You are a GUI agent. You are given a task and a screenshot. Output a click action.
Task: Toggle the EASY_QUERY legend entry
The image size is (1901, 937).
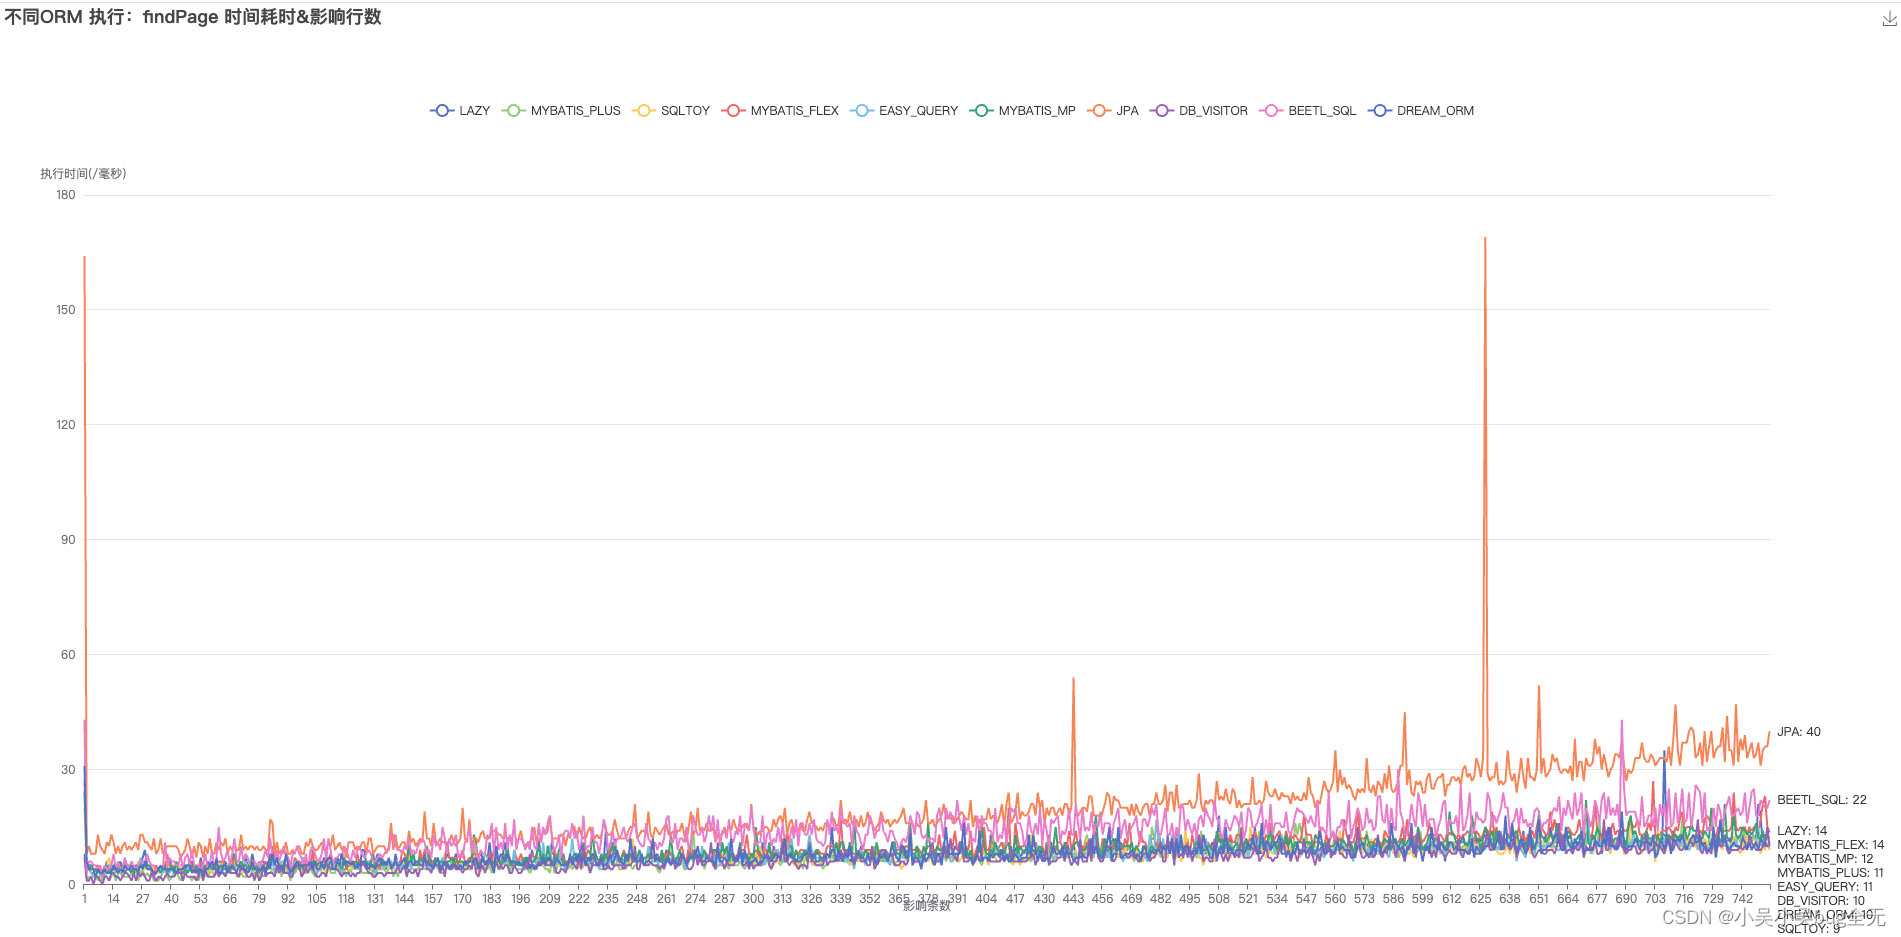coord(904,111)
